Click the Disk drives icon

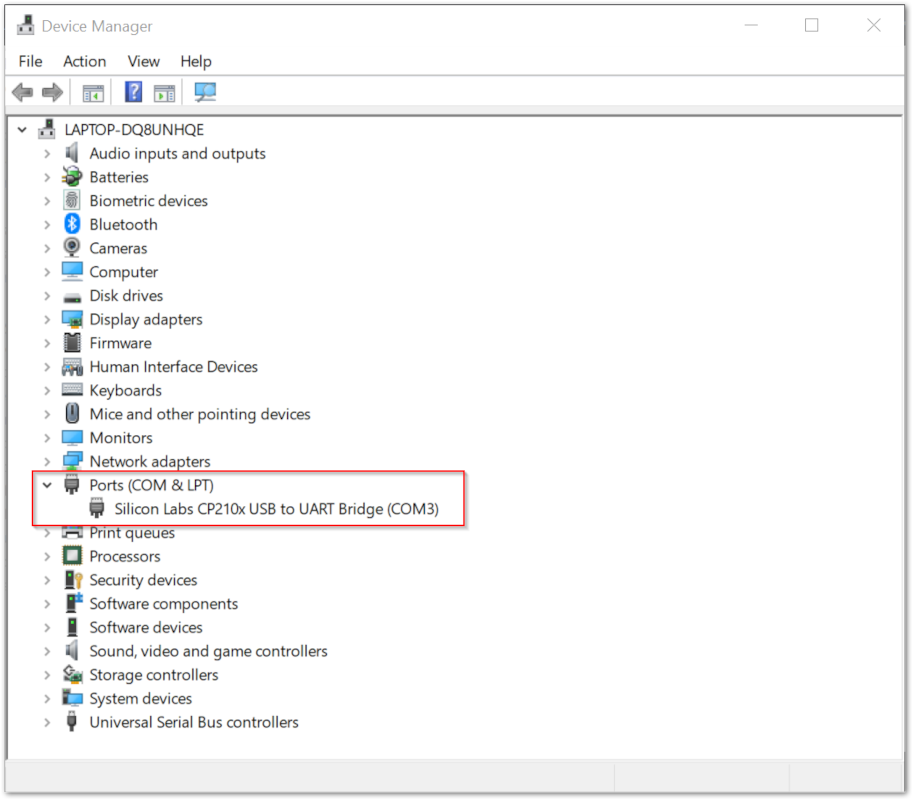(72, 298)
